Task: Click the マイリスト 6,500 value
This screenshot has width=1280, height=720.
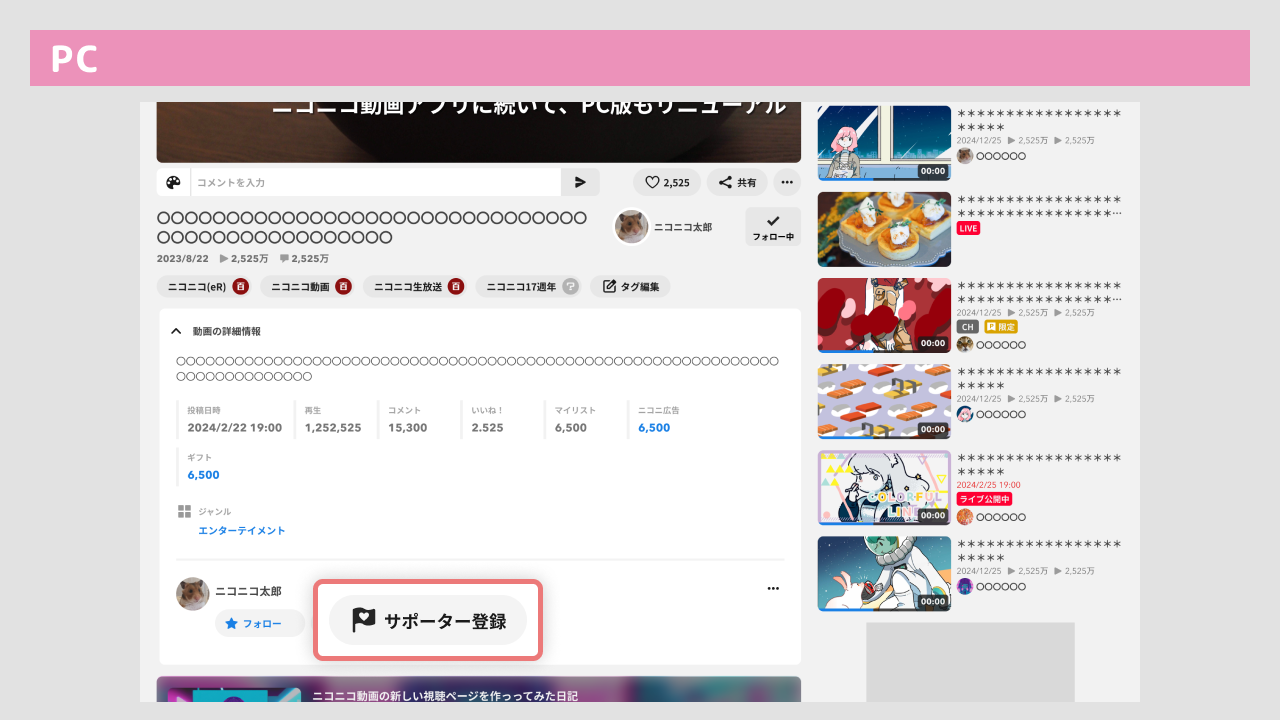Action: tap(571, 427)
